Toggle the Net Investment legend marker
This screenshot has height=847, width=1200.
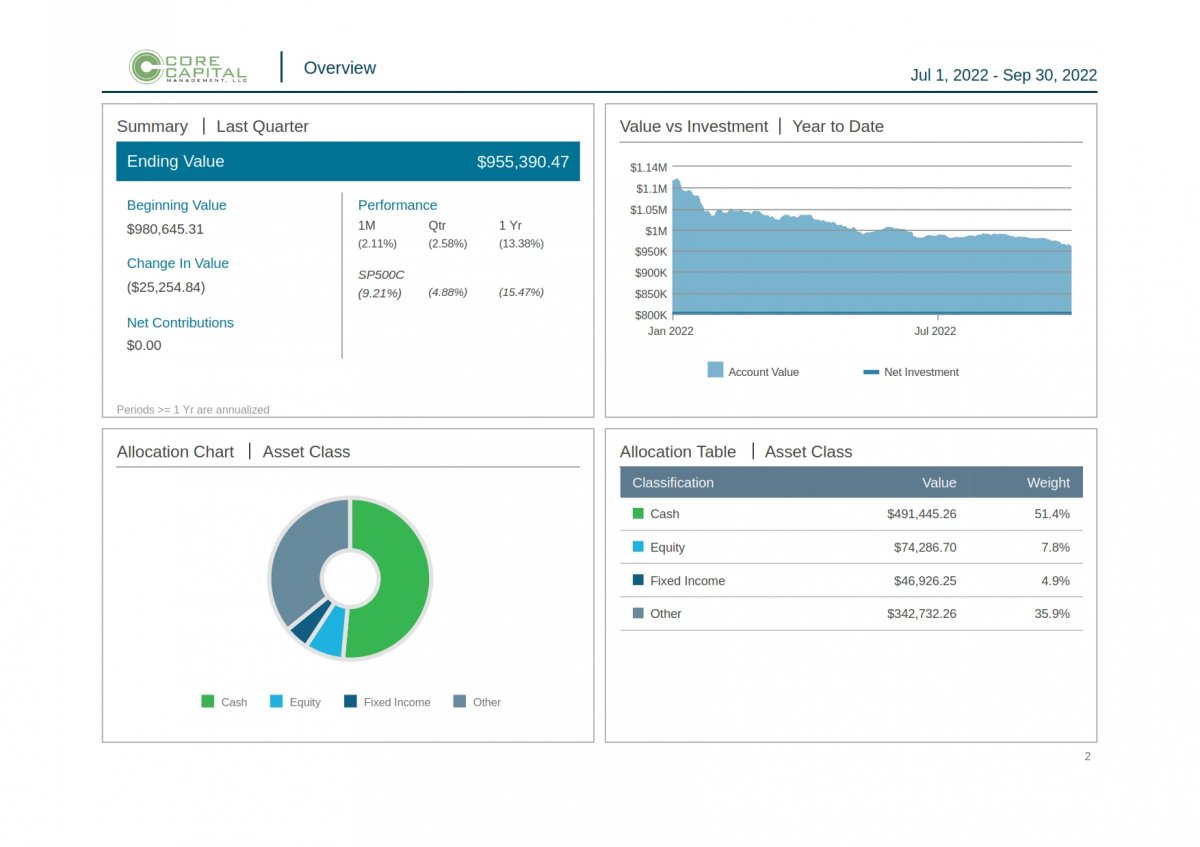pyautogui.click(x=871, y=372)
